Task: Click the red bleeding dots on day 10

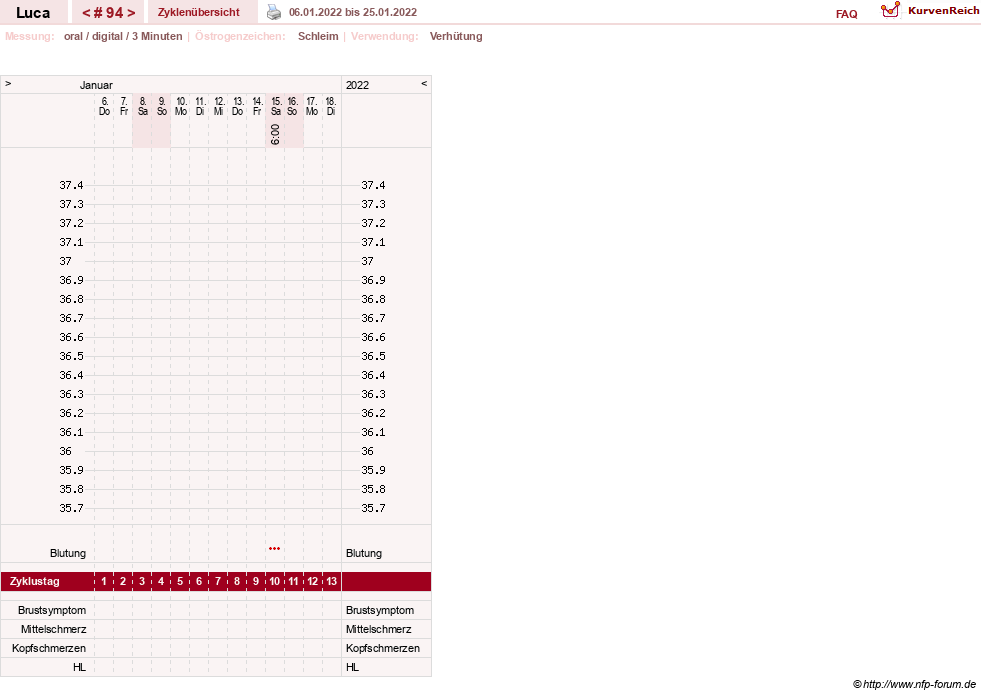Action: click(274, 548)
